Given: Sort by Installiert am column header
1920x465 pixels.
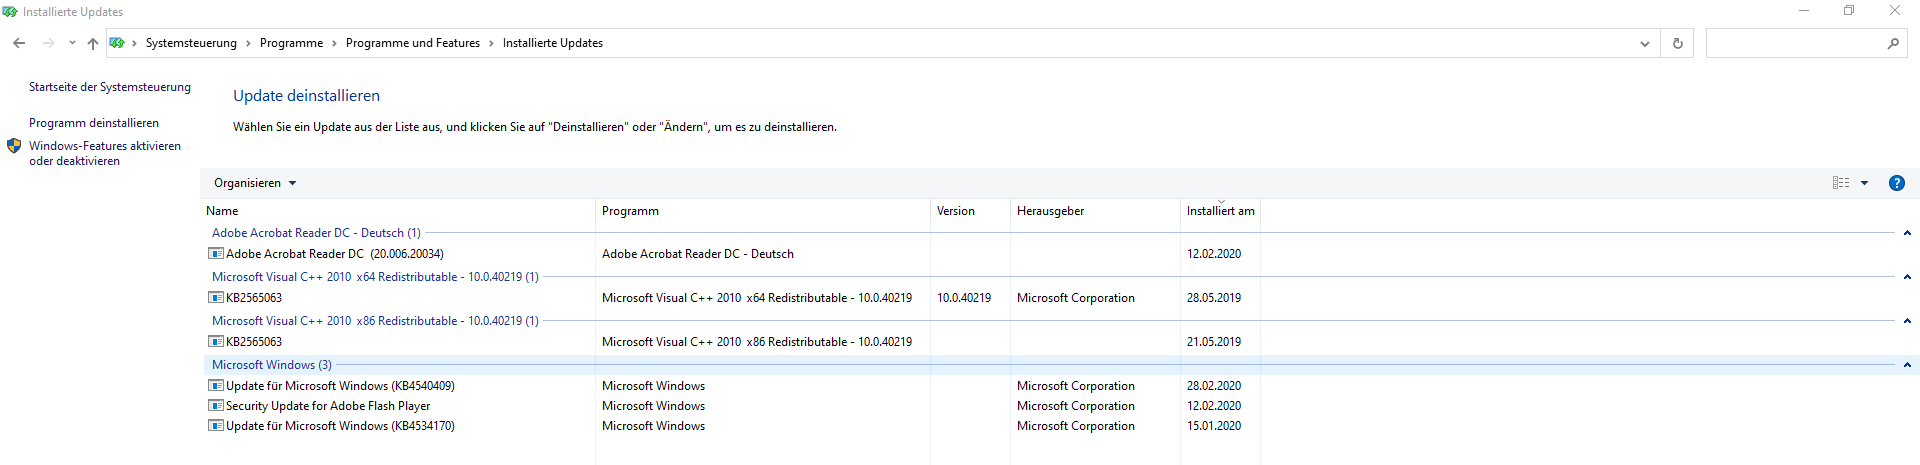Looking at the screenshot, I should point(1220,211).
